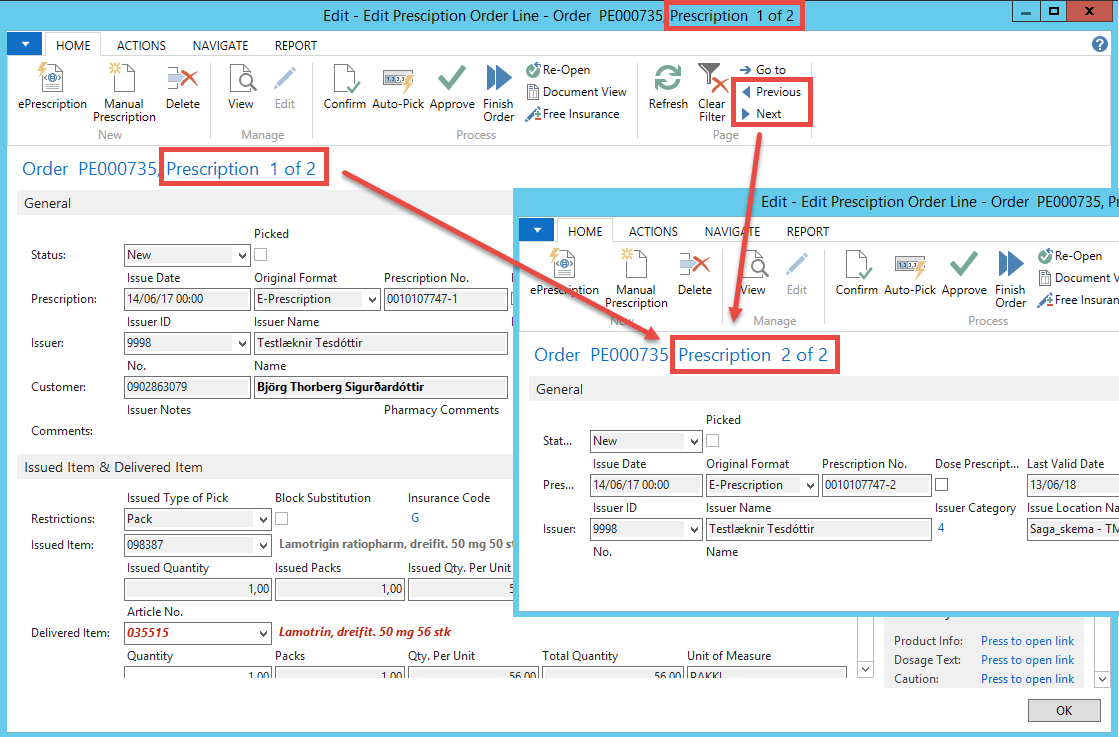Check the Dose Prescription checkbox
The width and height of the screenshot is (1119, 737).
coord(942,485)
